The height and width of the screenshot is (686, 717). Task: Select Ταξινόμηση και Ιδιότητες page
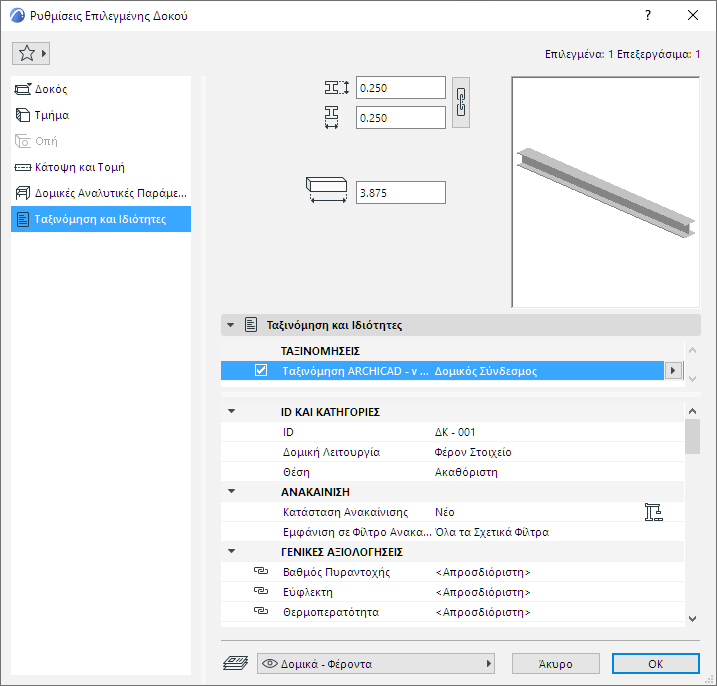click(x=101, y=219)
